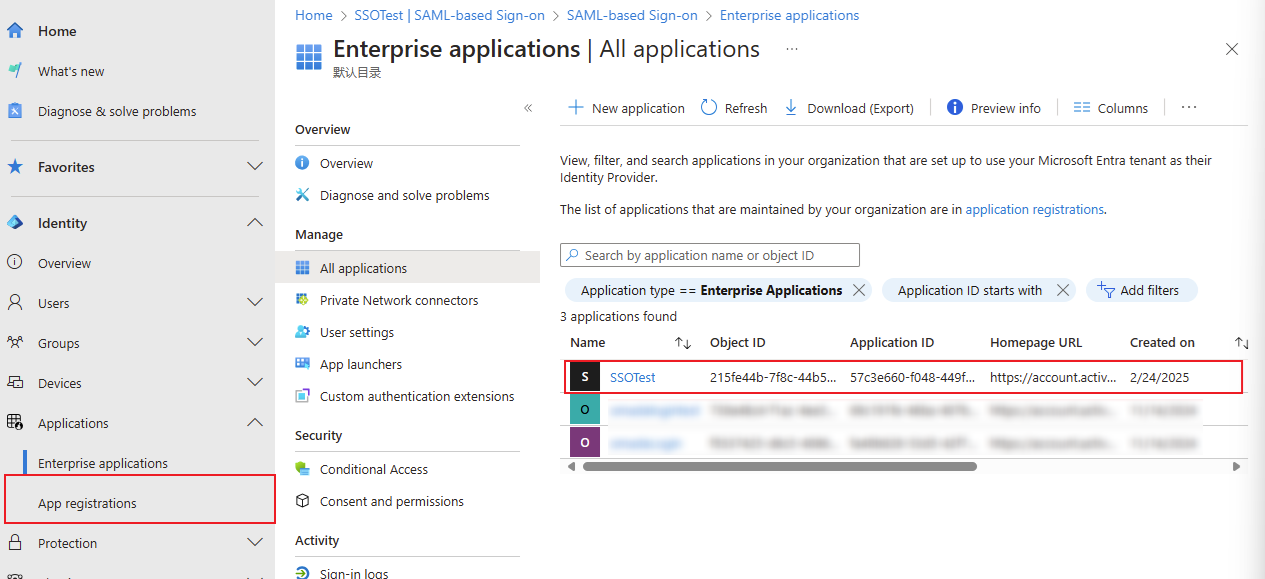Screen dimensions: 1265x579
Task: Collapse the Applications section chevron
Action: 255,423
